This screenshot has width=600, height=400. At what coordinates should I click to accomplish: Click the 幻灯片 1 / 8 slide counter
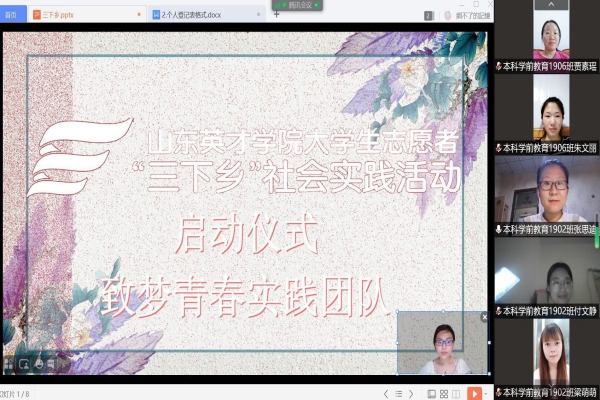15,394
